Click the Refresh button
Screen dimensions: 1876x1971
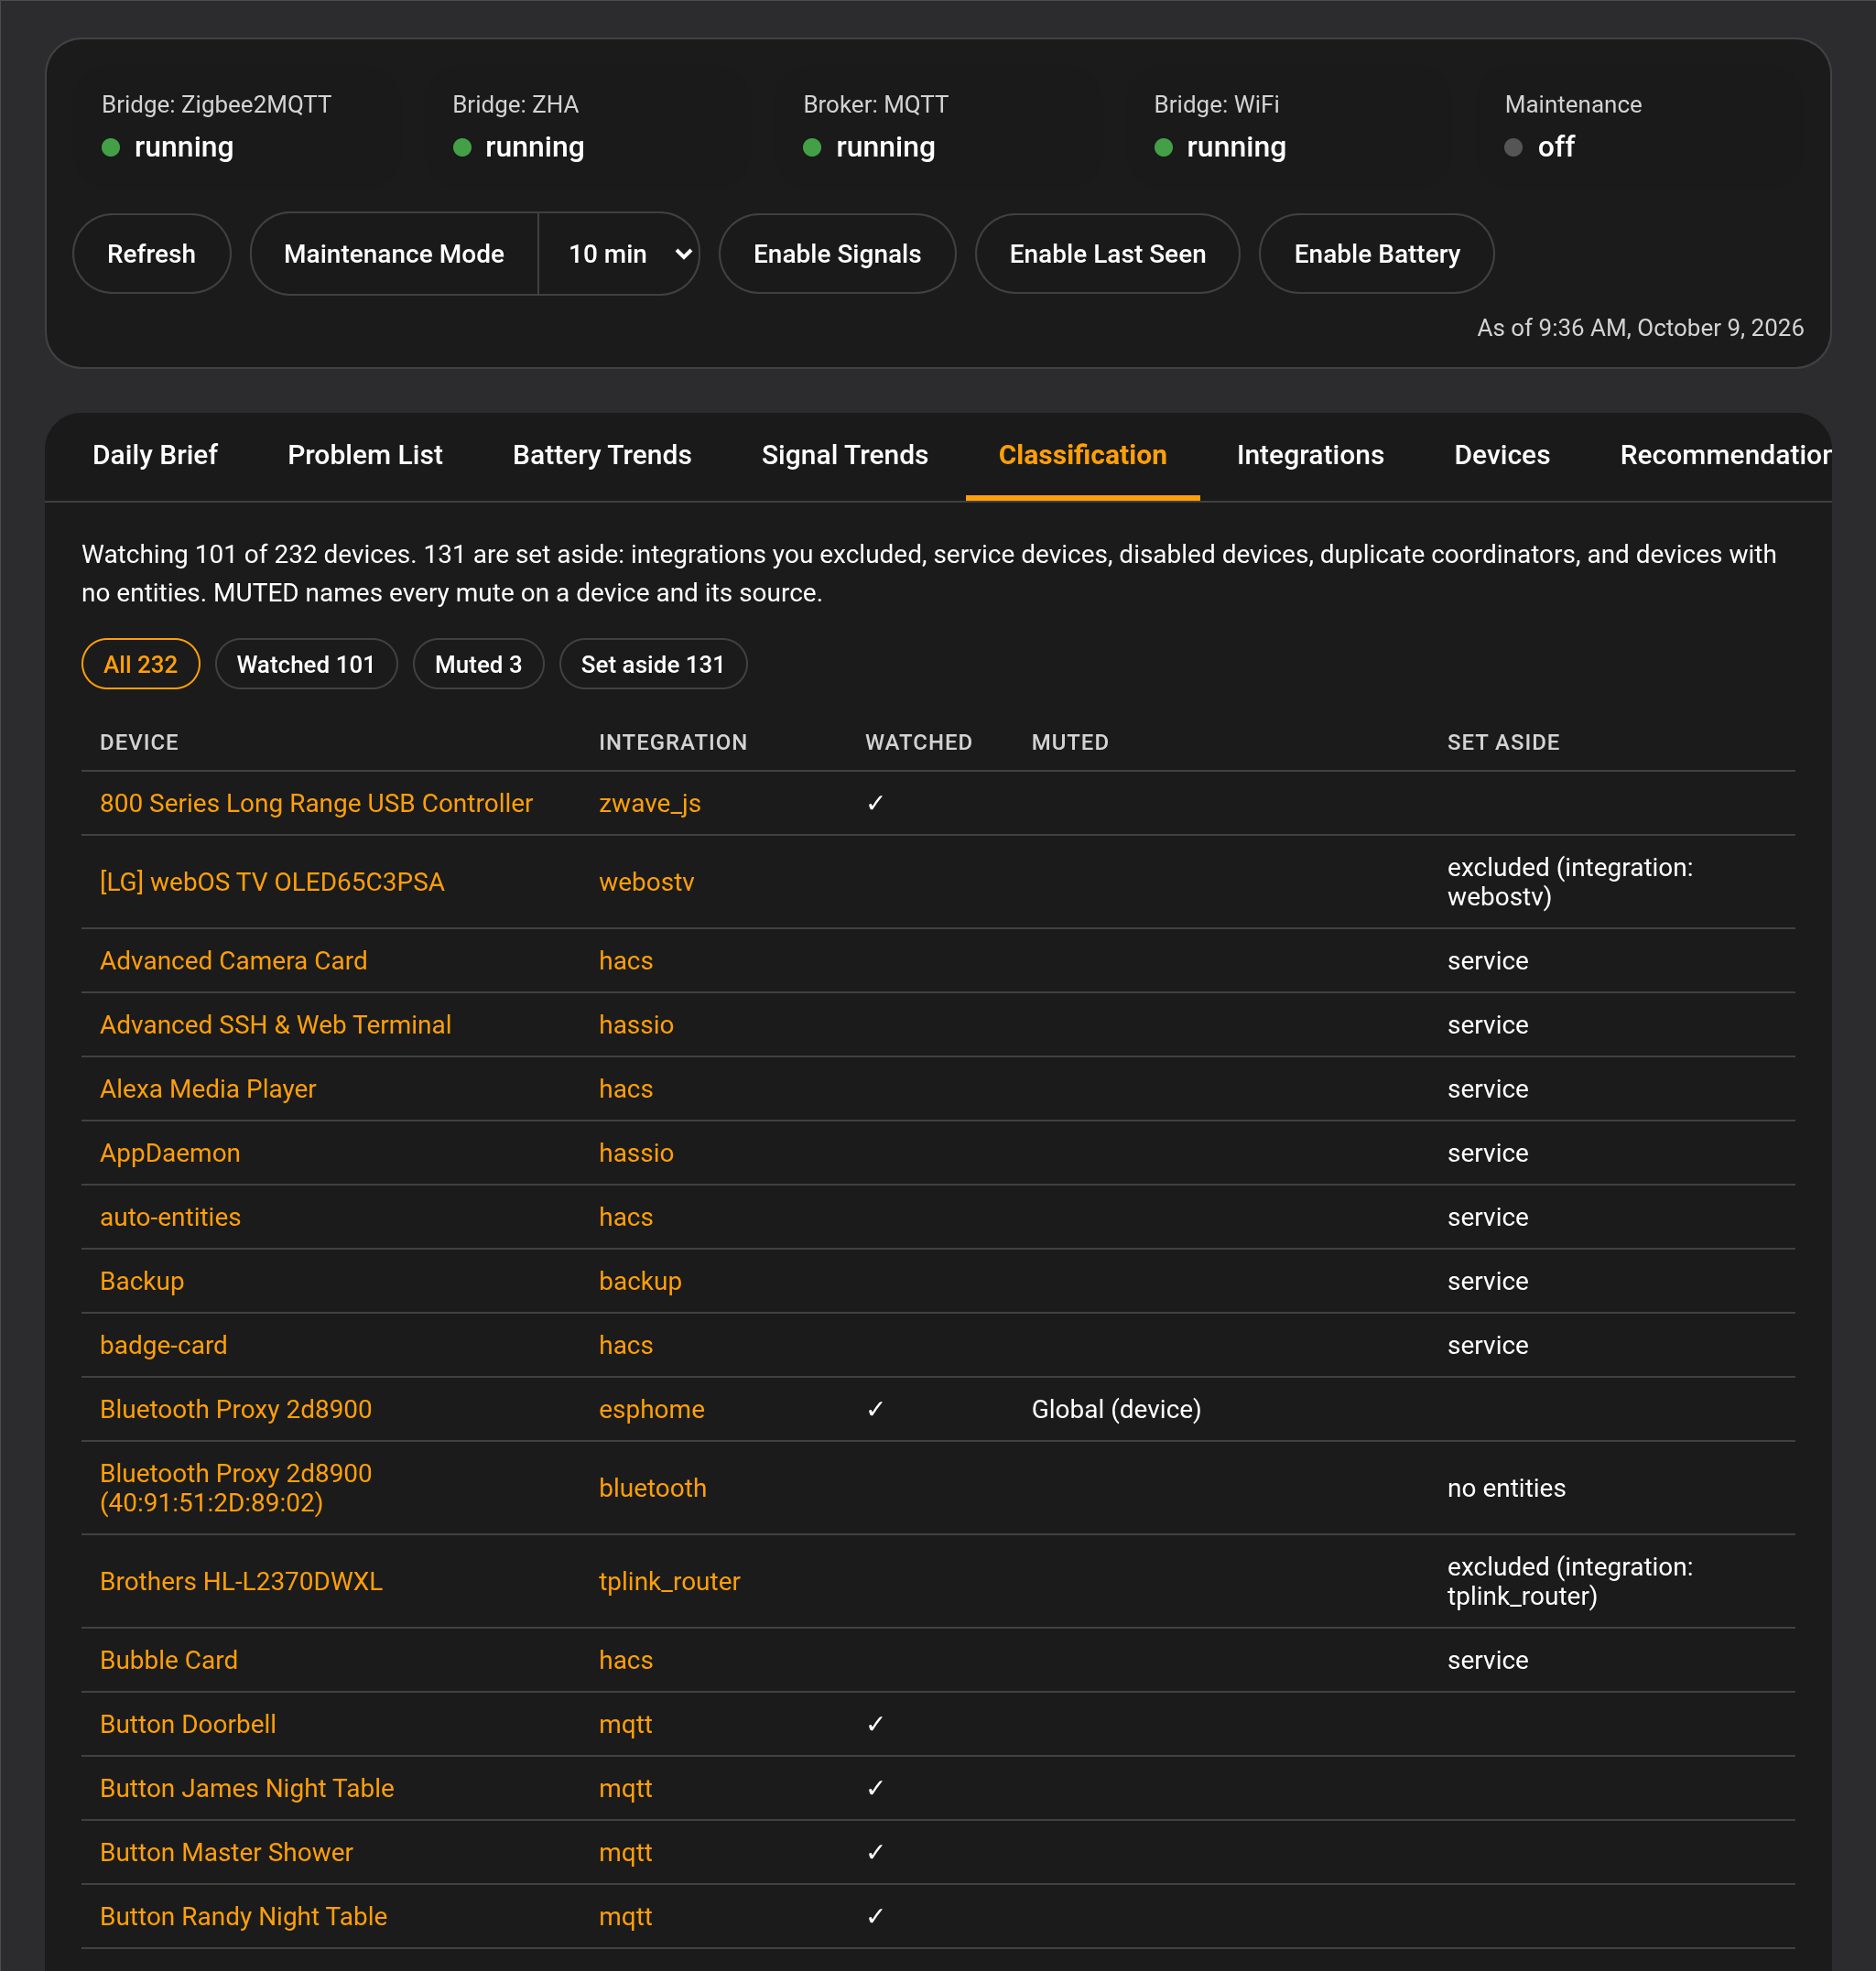(151, 254)
